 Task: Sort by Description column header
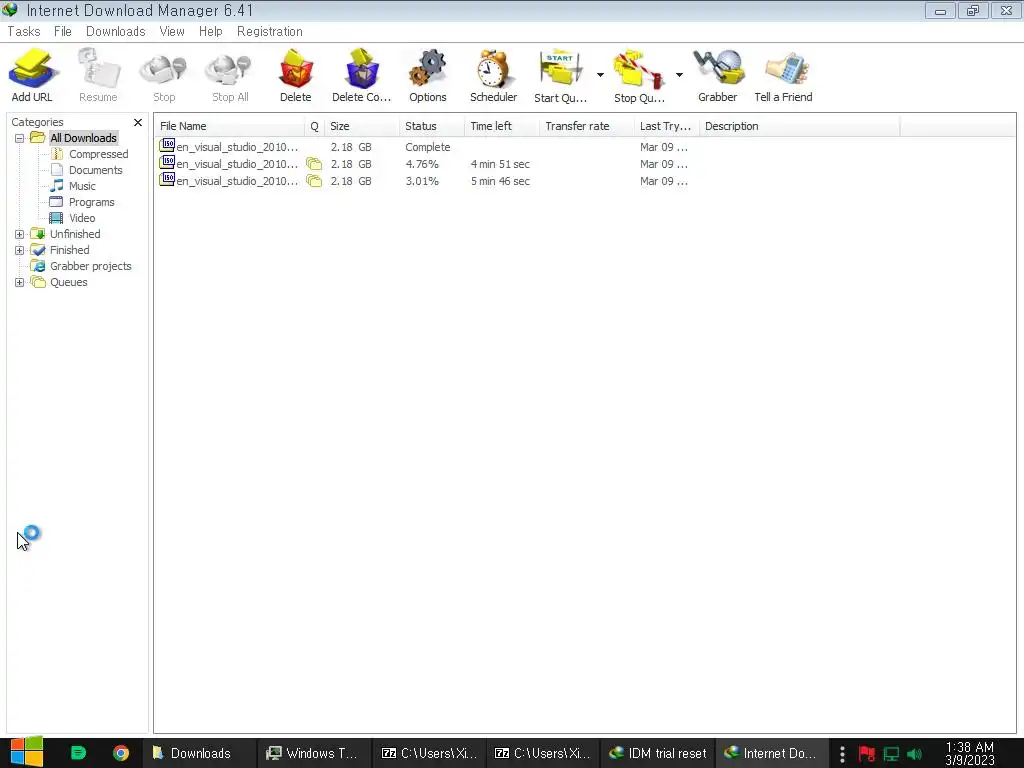(x=800, y=126)
